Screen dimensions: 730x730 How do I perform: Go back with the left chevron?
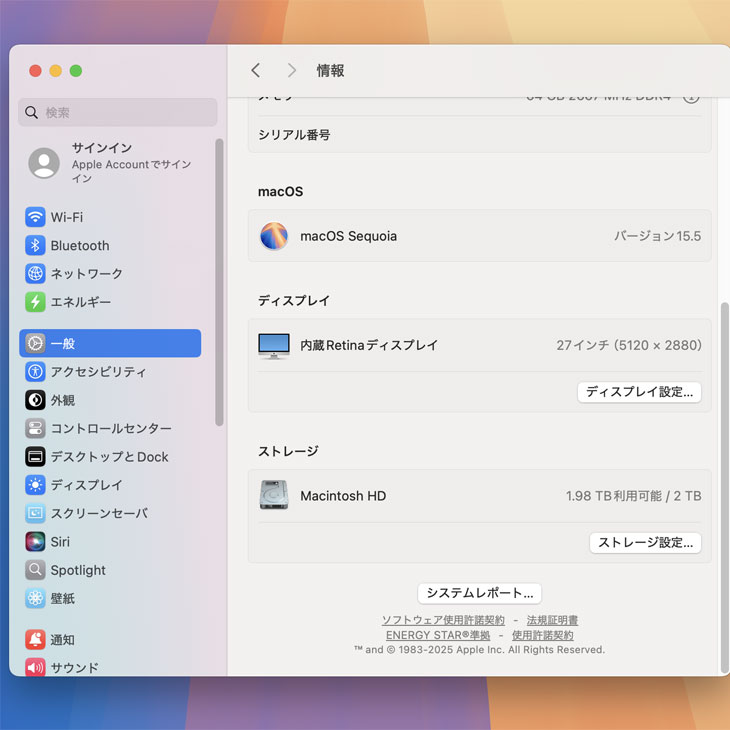(256, 70)
